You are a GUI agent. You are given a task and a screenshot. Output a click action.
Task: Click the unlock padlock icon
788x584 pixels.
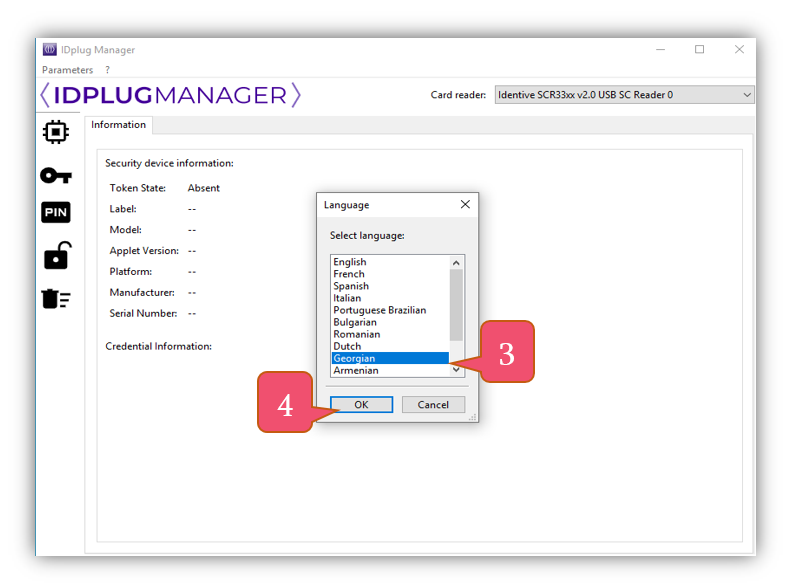56,256
